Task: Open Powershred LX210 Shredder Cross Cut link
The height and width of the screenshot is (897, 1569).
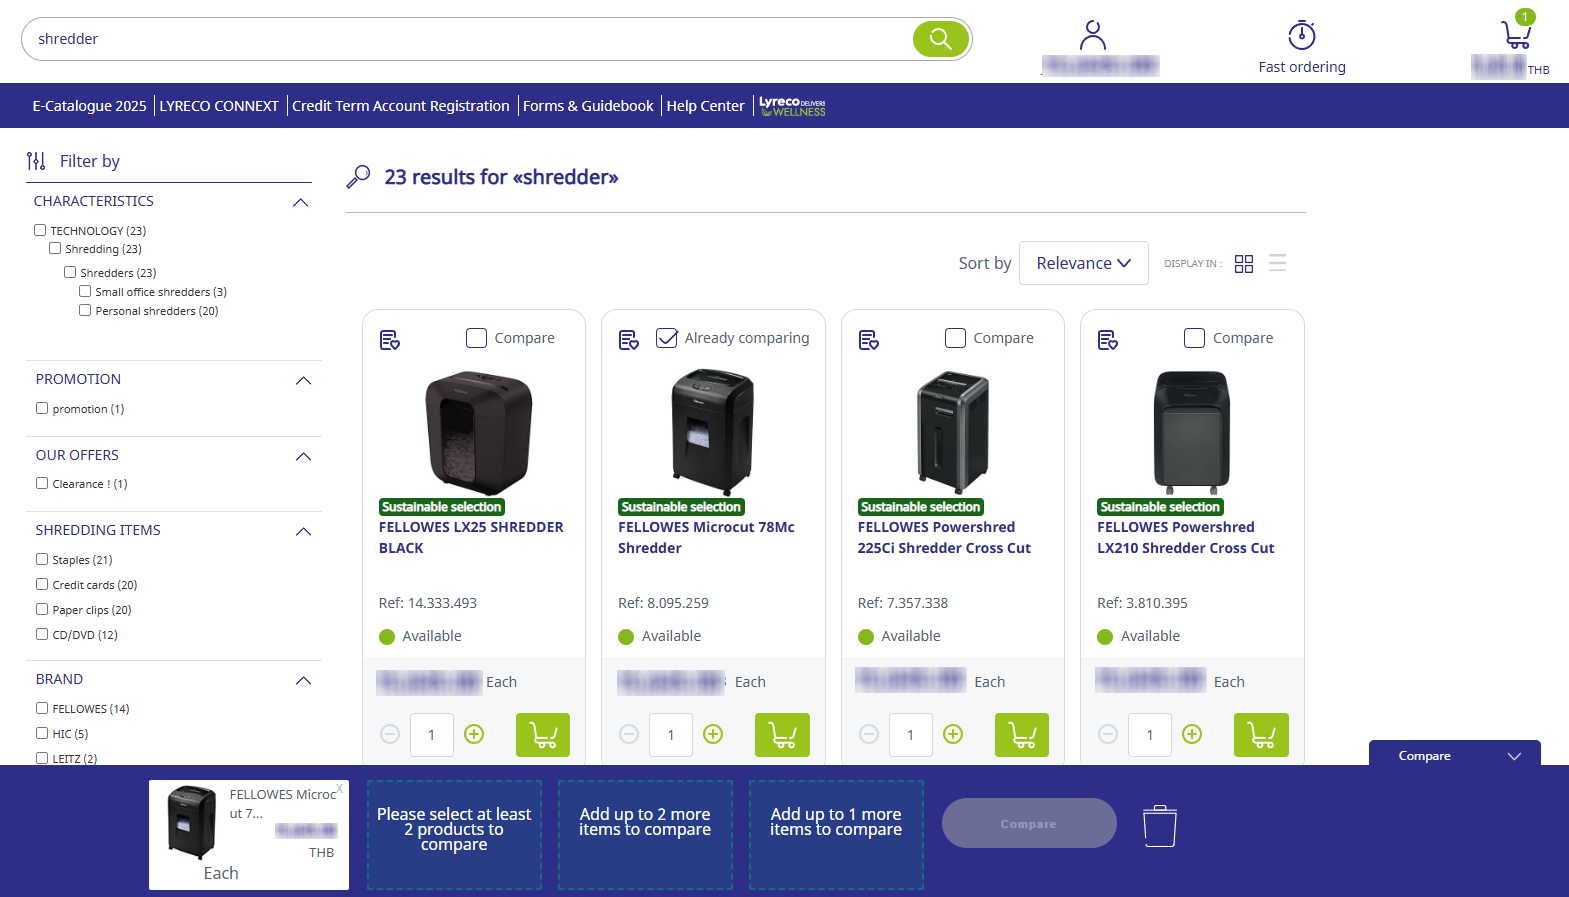Action: click(1185, 538)
